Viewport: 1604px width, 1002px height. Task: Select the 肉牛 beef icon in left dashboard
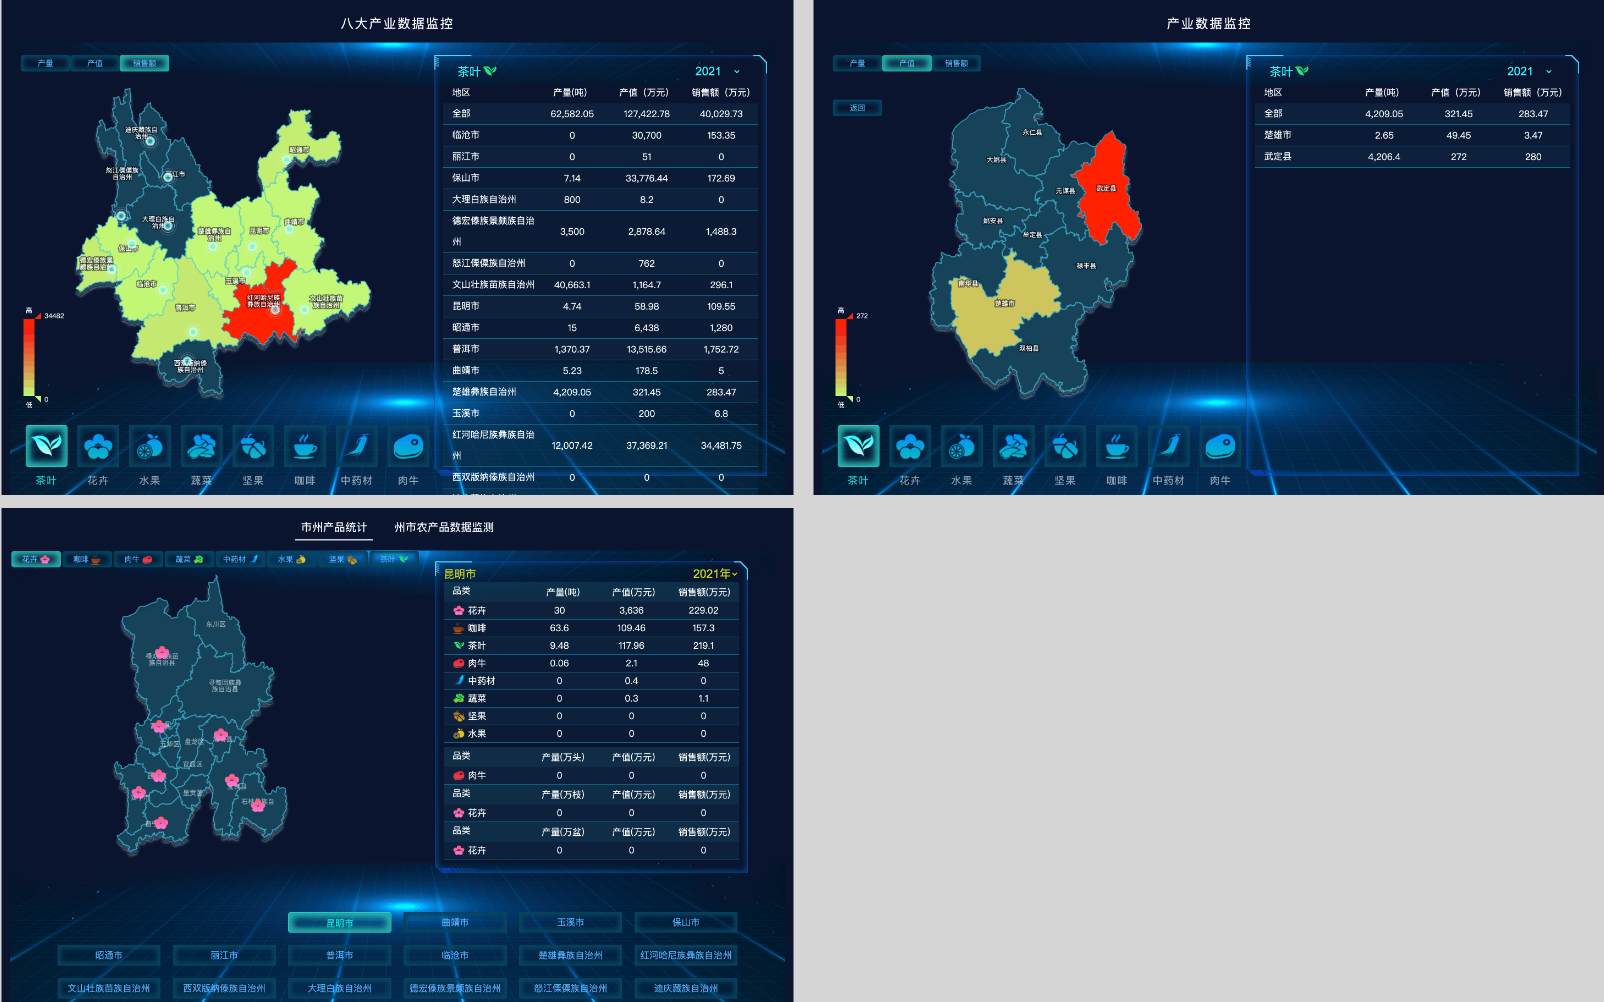(x=408, y=446)
